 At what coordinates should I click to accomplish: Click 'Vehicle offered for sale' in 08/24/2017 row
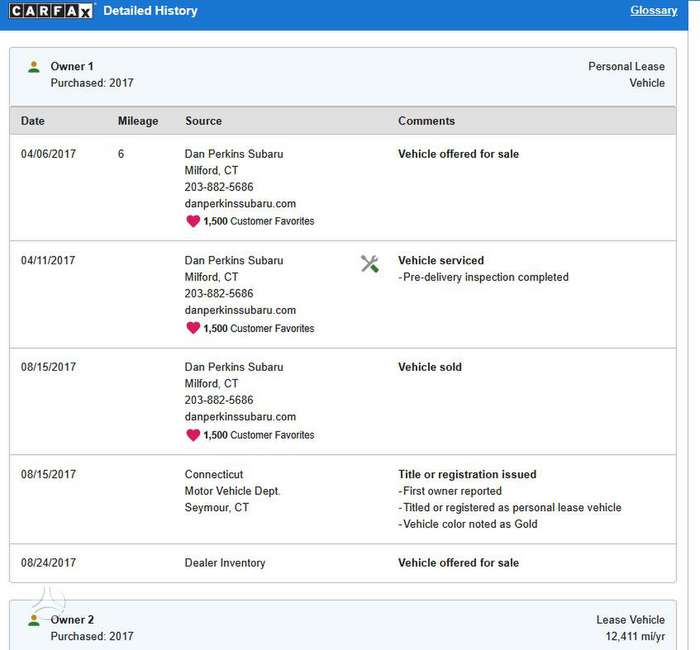point(458,563)
